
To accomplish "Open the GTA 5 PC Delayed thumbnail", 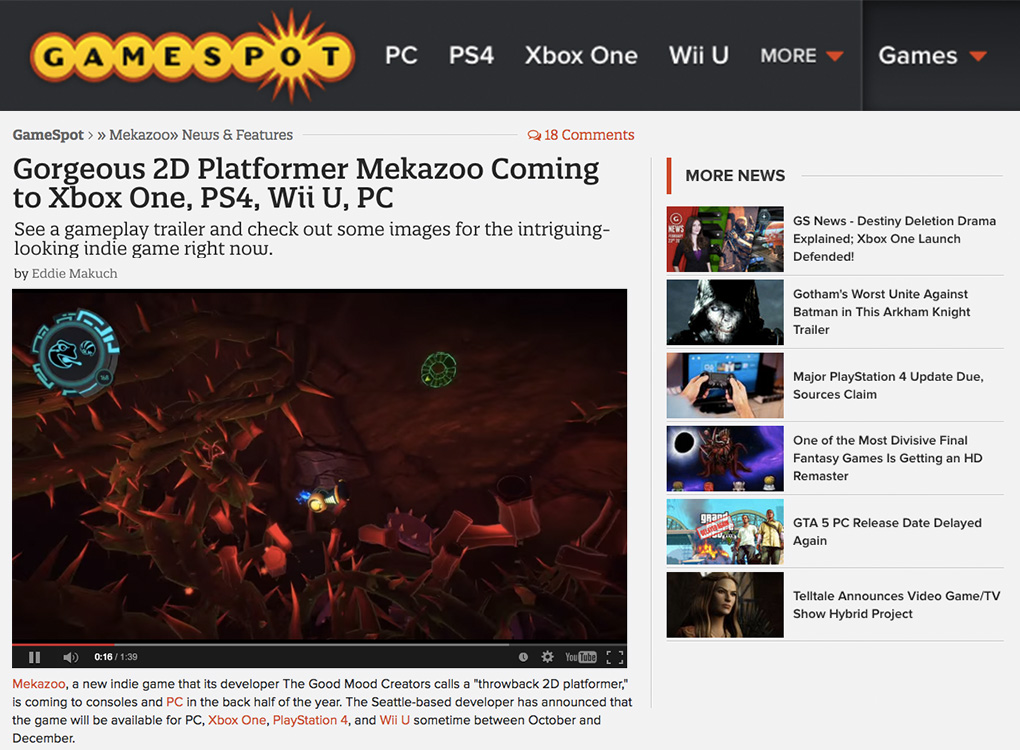I will point(725,531).
